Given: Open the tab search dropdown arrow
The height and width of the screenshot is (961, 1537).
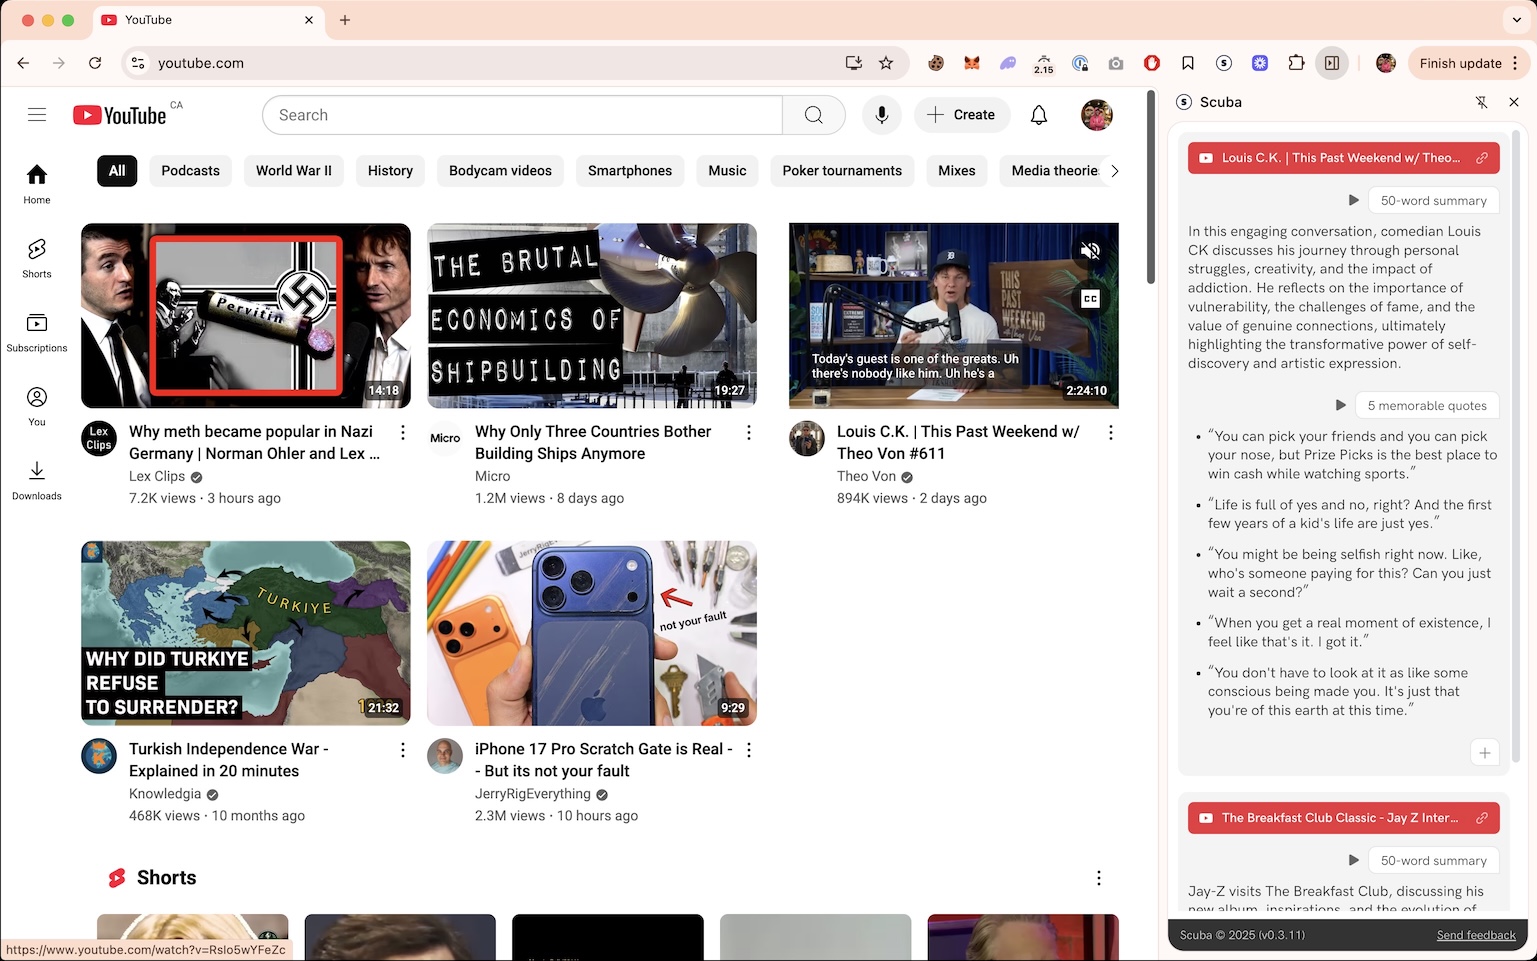Looking at the screenshot, I should 1517,20.
